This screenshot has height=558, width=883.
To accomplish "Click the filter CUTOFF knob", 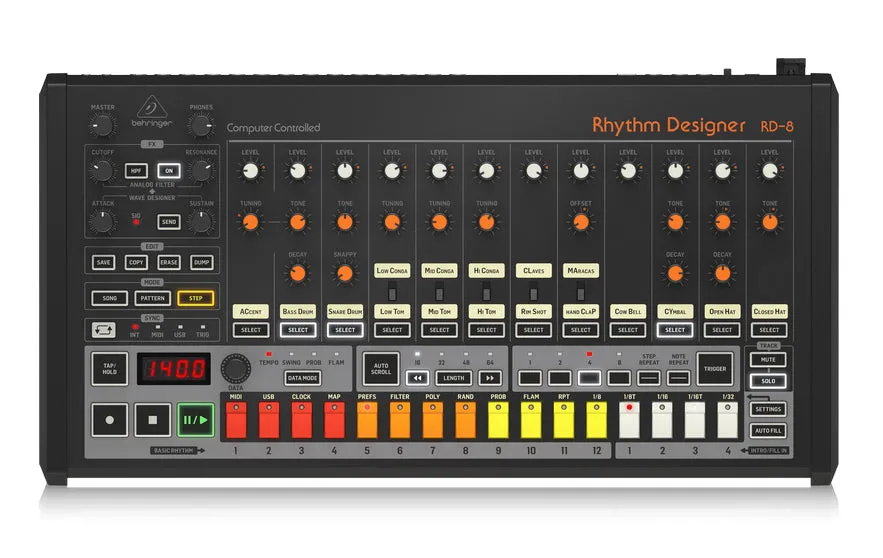I will 102,170.
